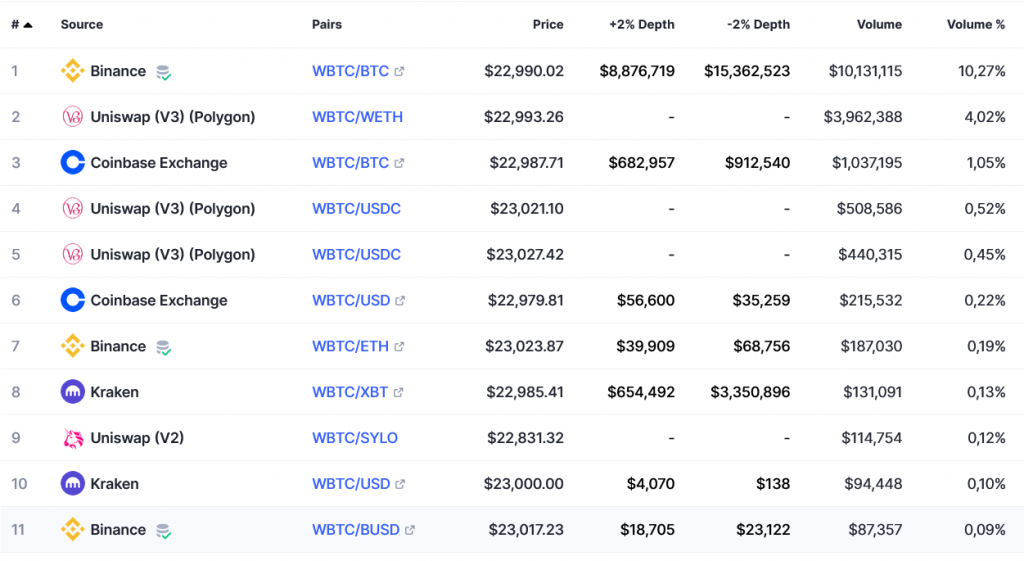This screenshot has width=1024, height=561.
Task: Sort table by Price column header
Action: (548, 25)
